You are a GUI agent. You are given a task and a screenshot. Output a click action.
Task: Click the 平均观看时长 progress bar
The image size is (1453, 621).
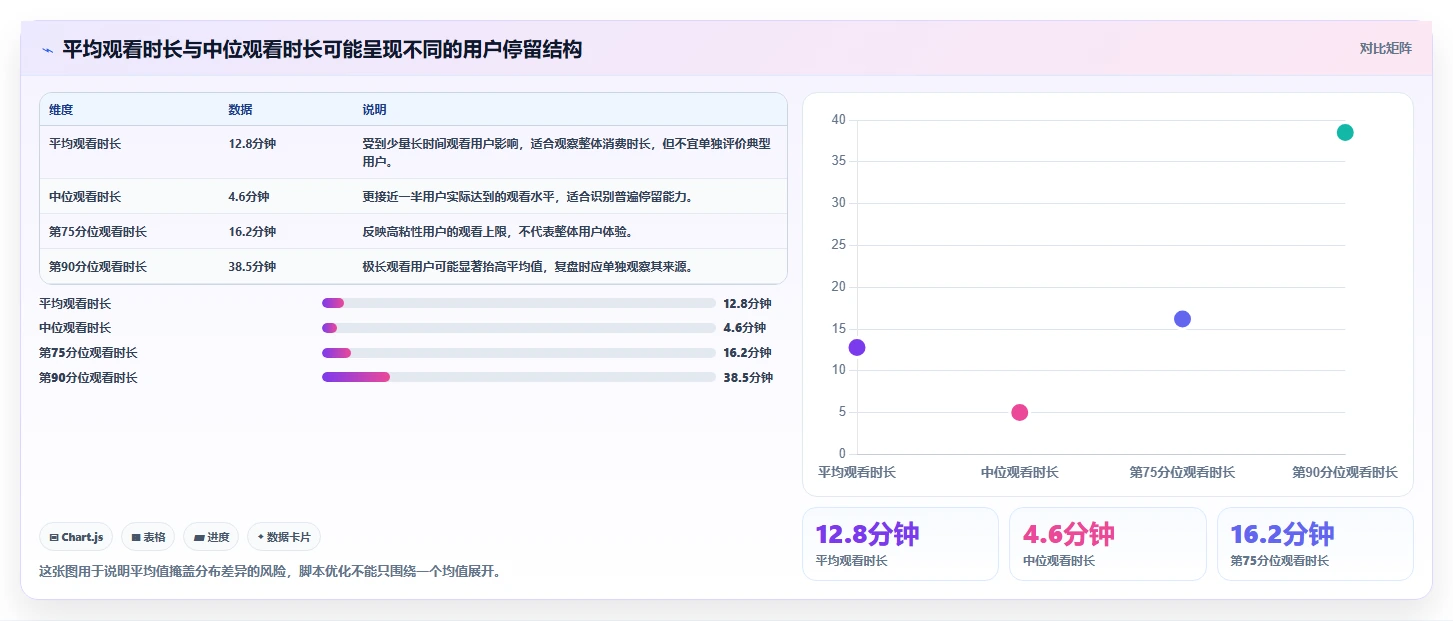518,303
